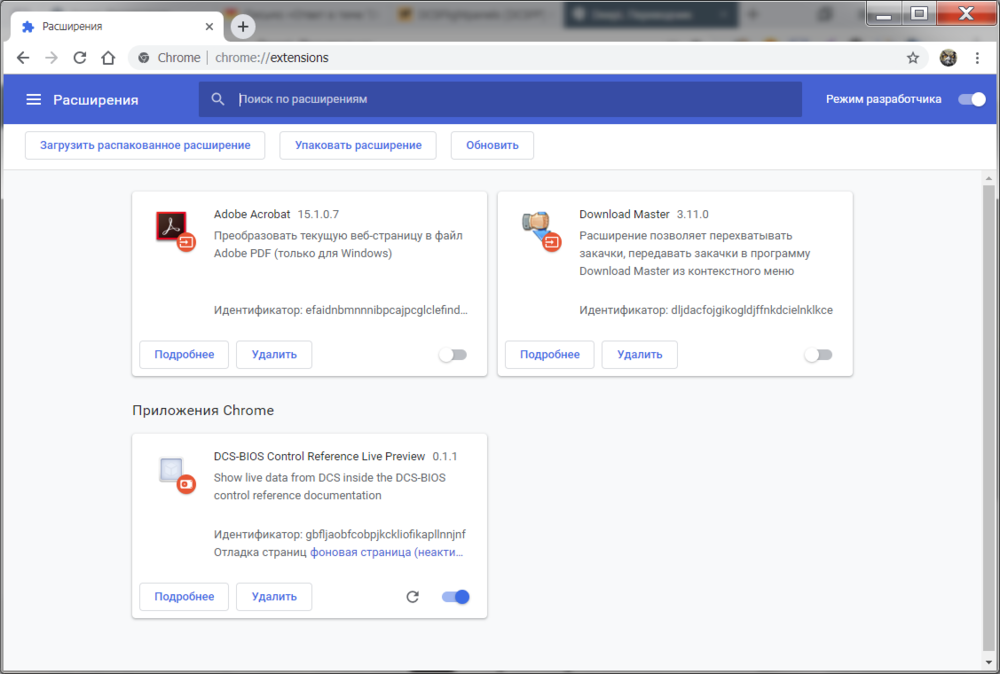The width and height of the screenshot is (1000, 674).
Task: Click the search magnifier icon
Action: click(217, 99)
